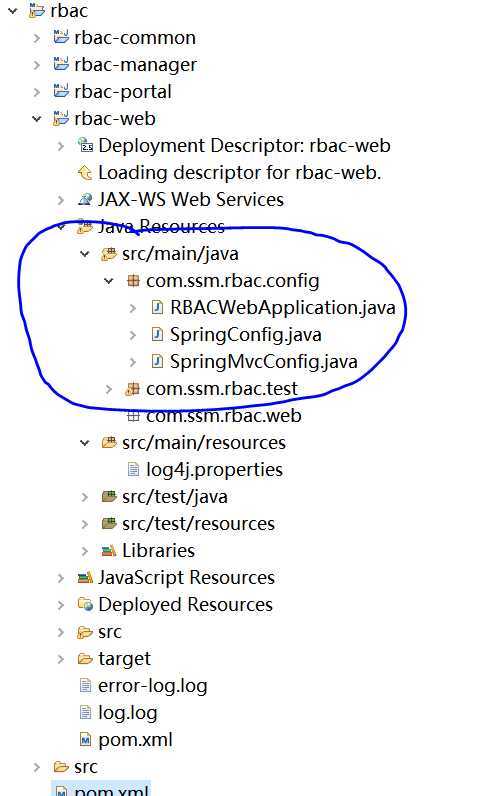This screenshot has width=478, height=796.
Task: Expand the rbac-portal module
Action: click(37, 92)
